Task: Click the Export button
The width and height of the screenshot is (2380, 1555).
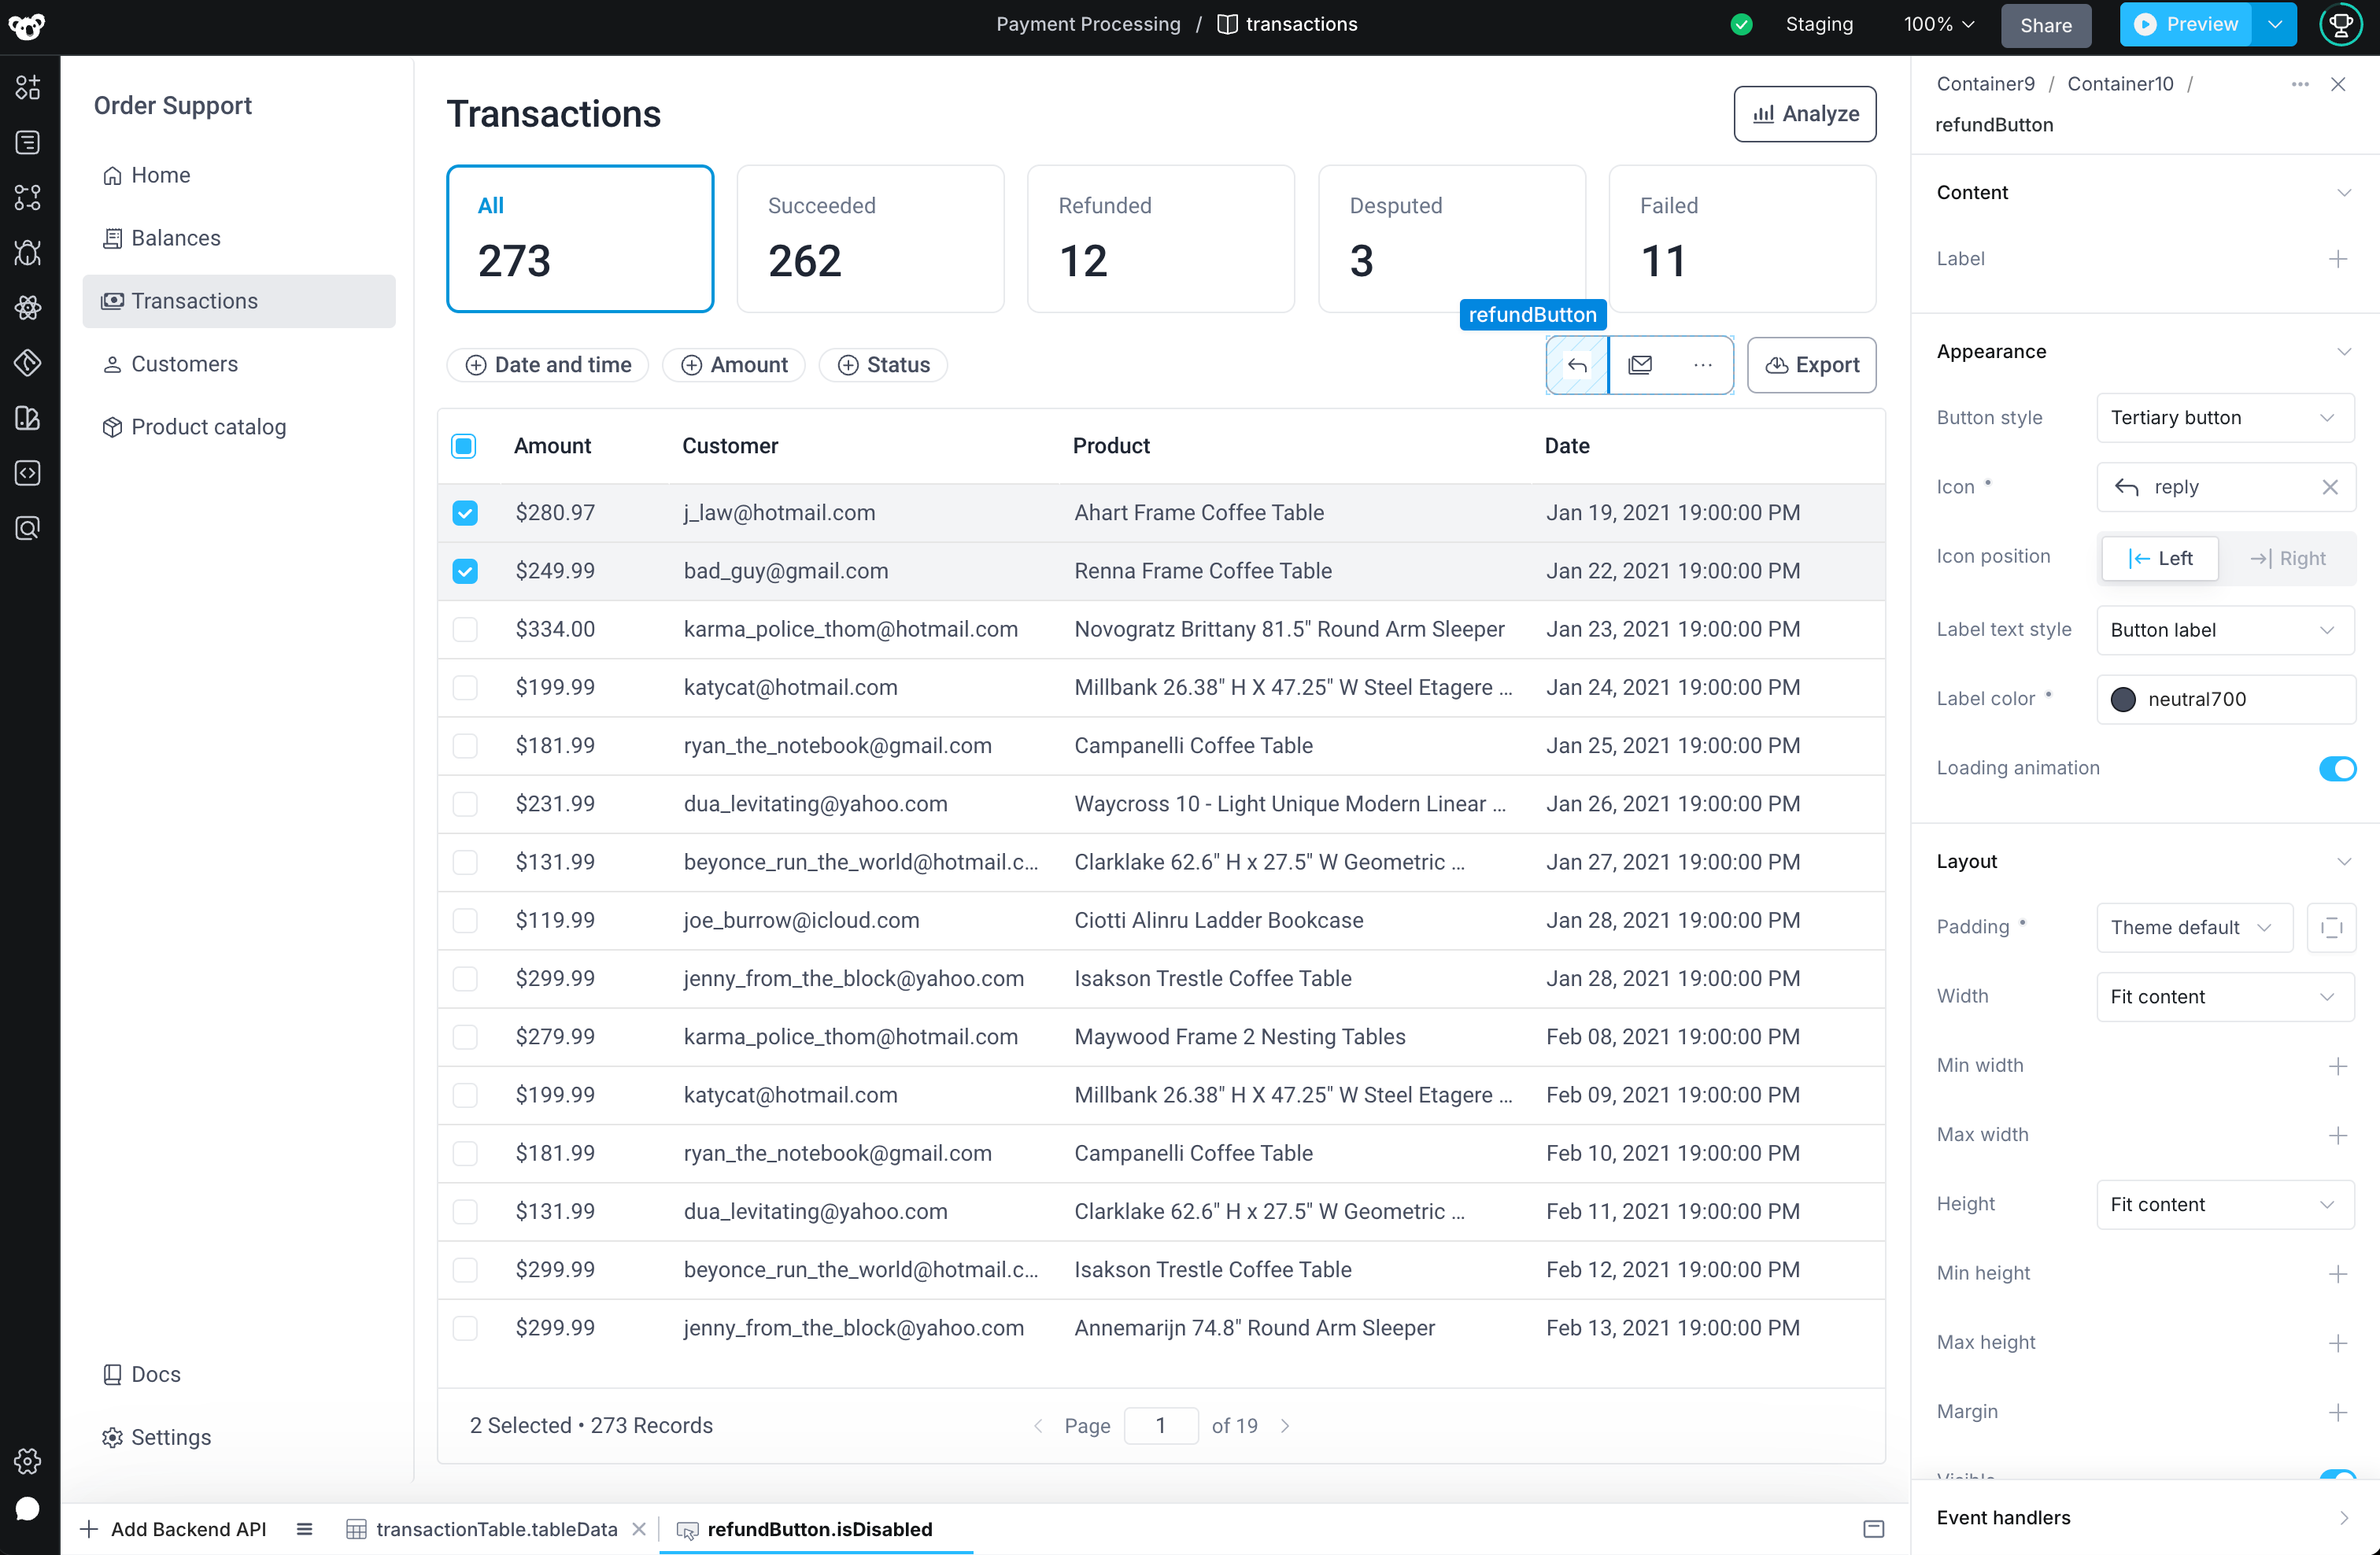Action: point(1811,365)
